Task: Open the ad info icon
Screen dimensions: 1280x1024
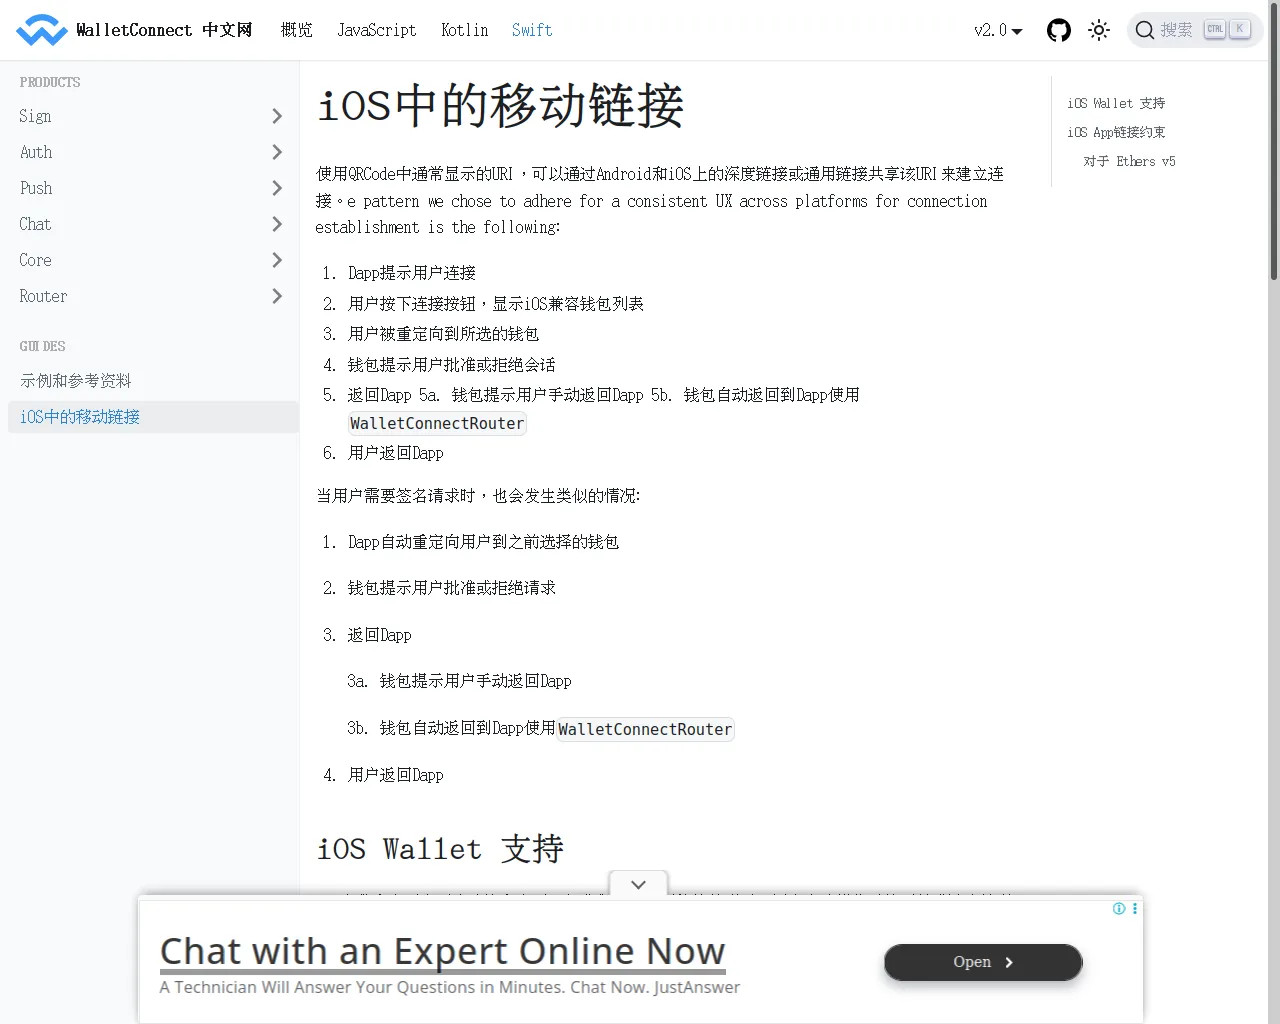Action: tap(1119, 909)
